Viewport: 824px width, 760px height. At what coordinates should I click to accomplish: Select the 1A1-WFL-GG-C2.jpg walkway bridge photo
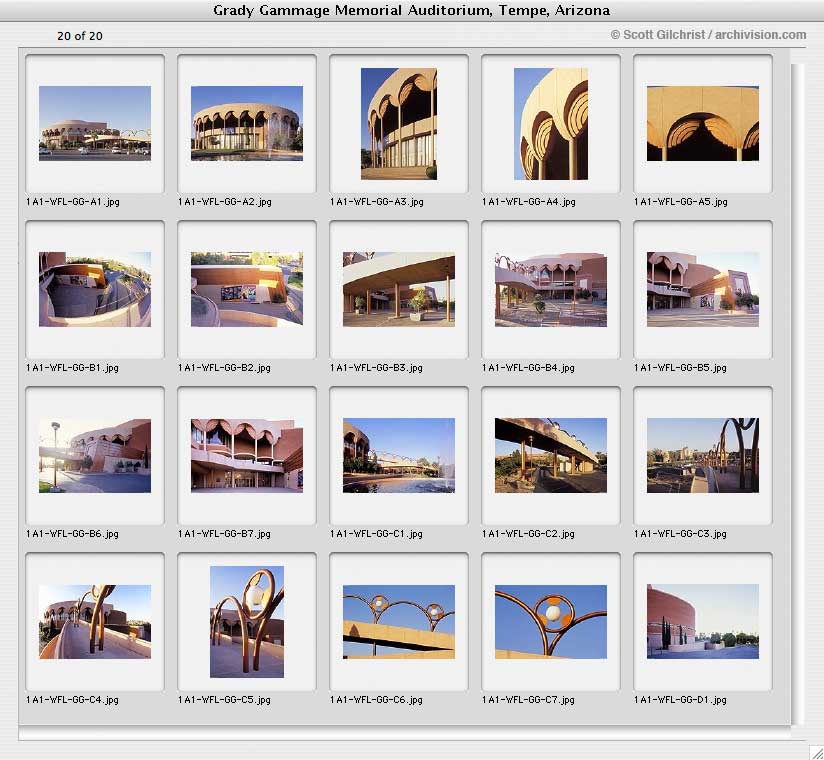pyautogui.click(x=551, y=456)
